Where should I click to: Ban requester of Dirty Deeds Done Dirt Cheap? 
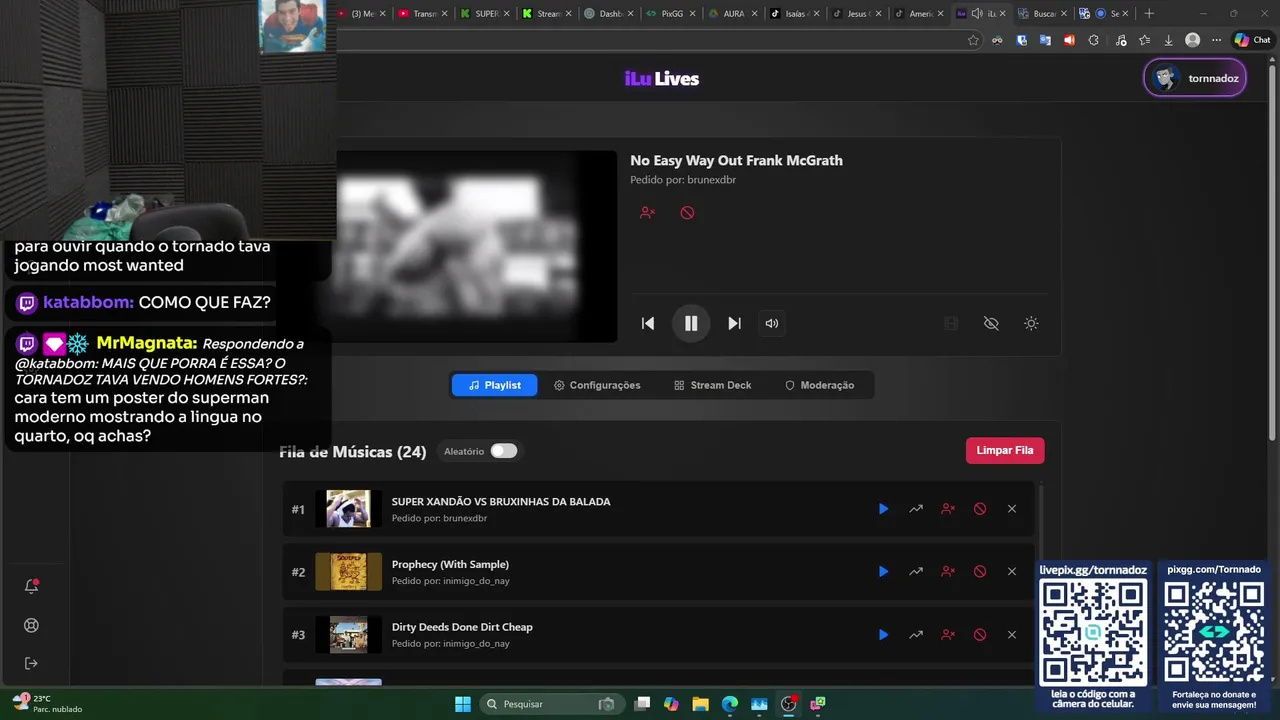tap(948, 635)
